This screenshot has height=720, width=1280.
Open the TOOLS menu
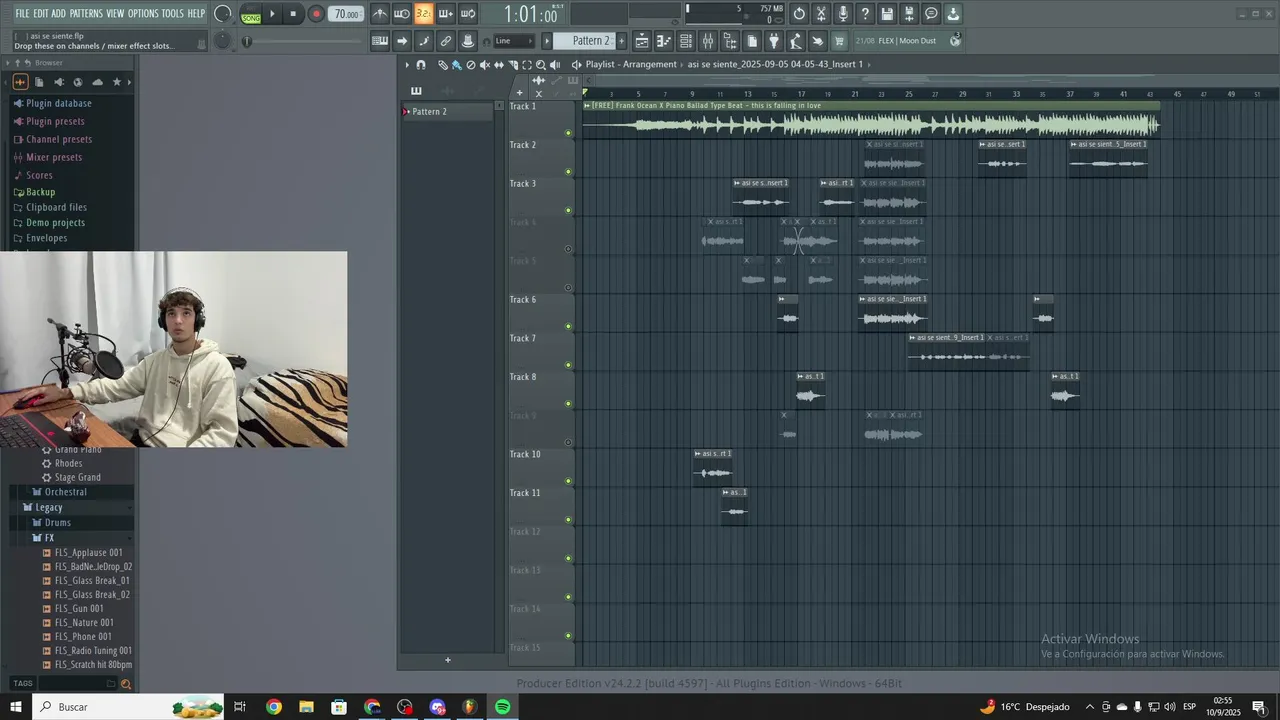(173, 14)
